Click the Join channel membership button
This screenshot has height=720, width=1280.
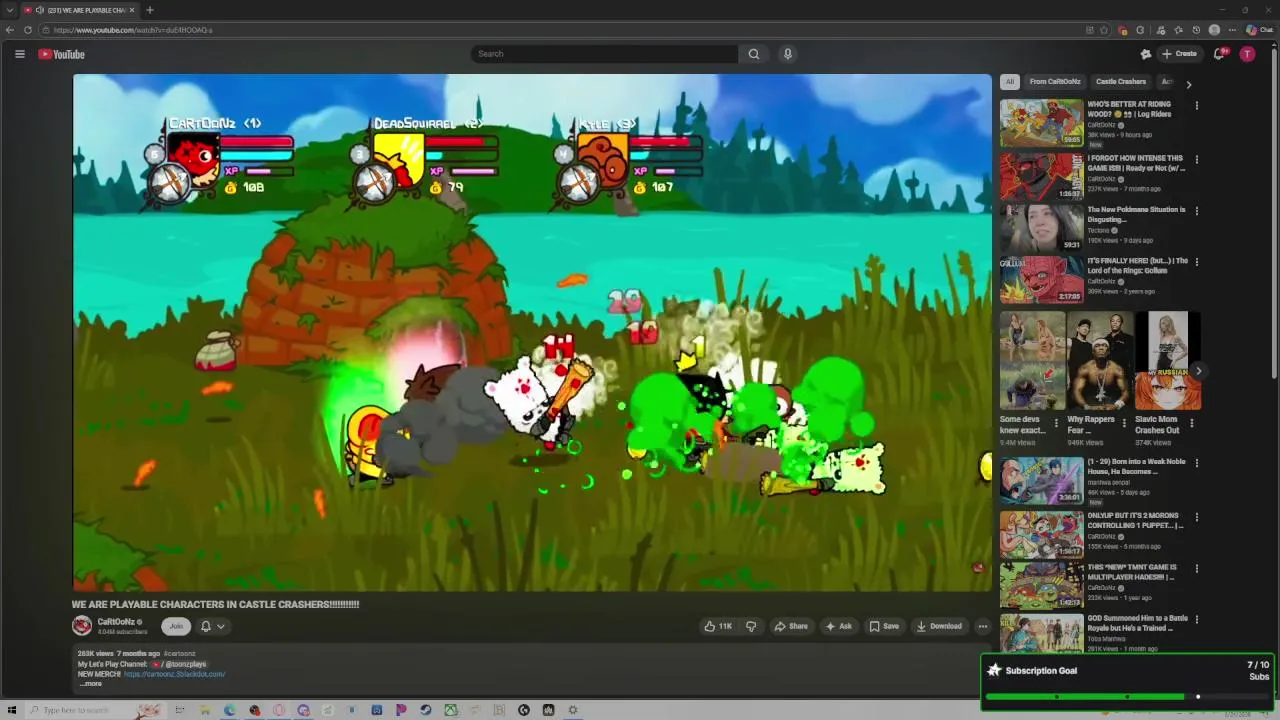pyautogui.click(x=176, y=626)
